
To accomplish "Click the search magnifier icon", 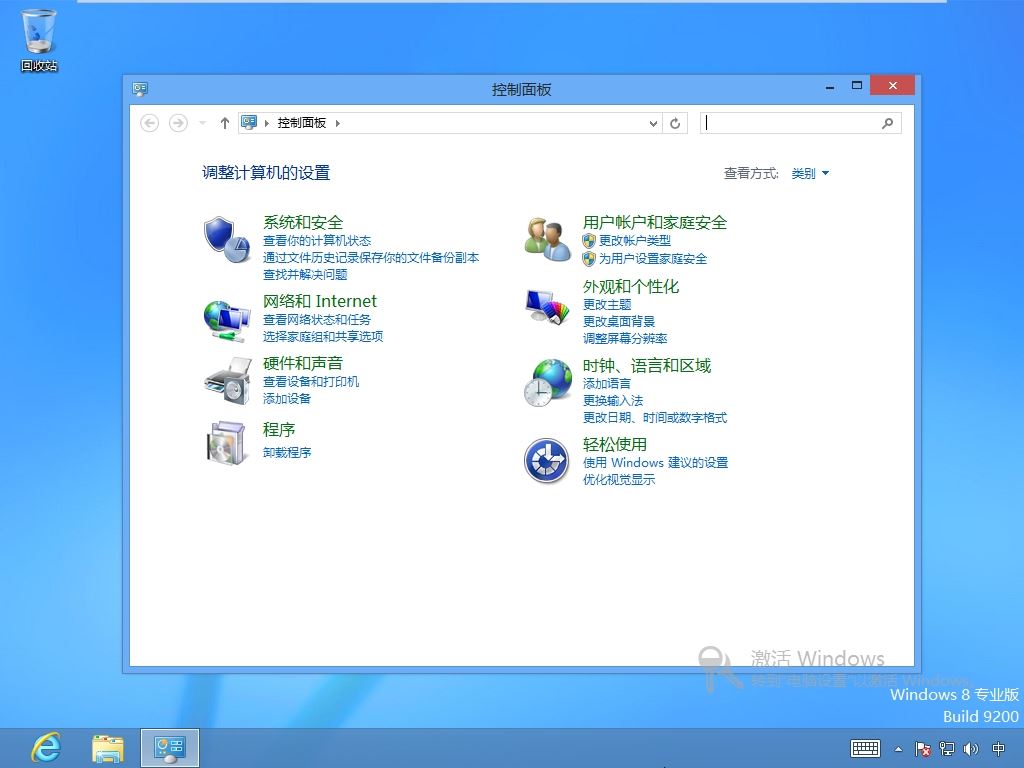I will tap(887, 123).
